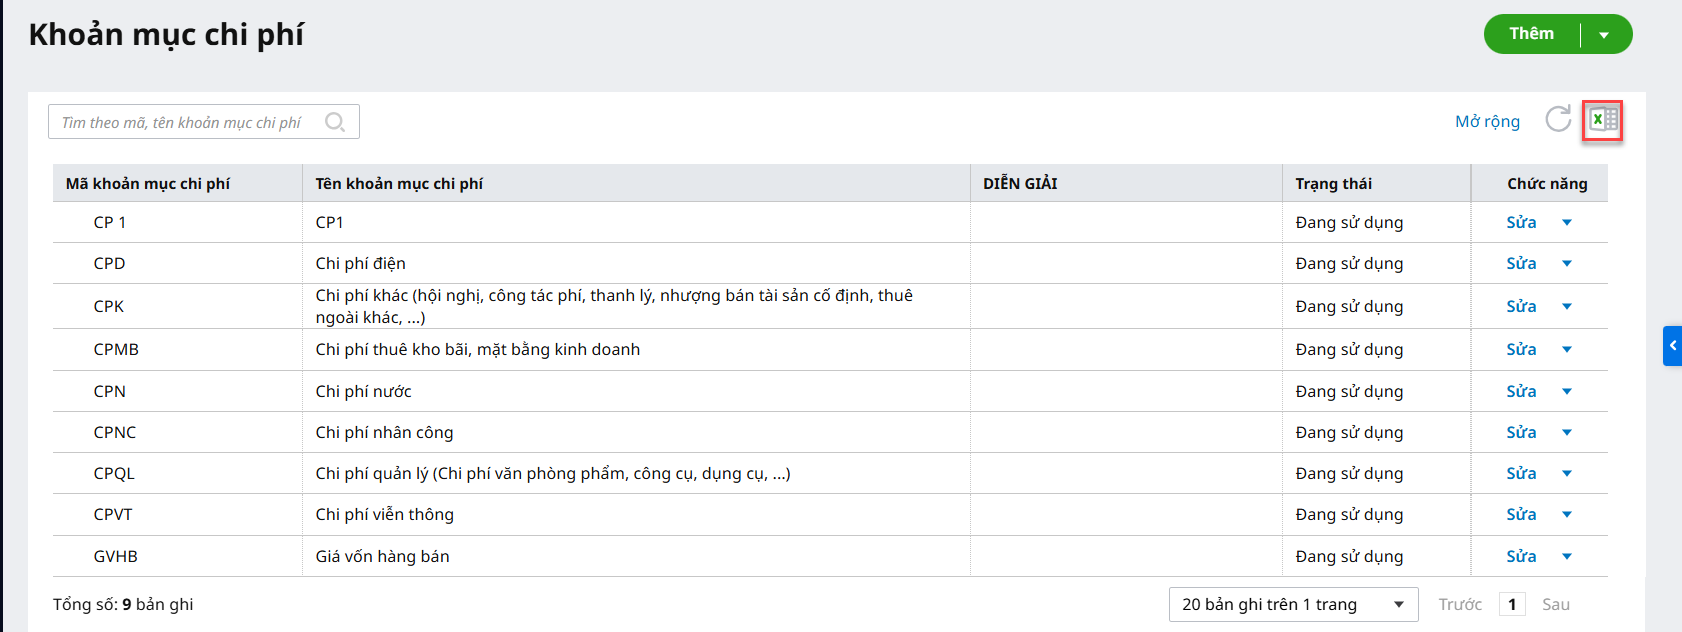1682x632 pixels.
Task: Click the green Thêm button
Action: [x=1531, y=34]
